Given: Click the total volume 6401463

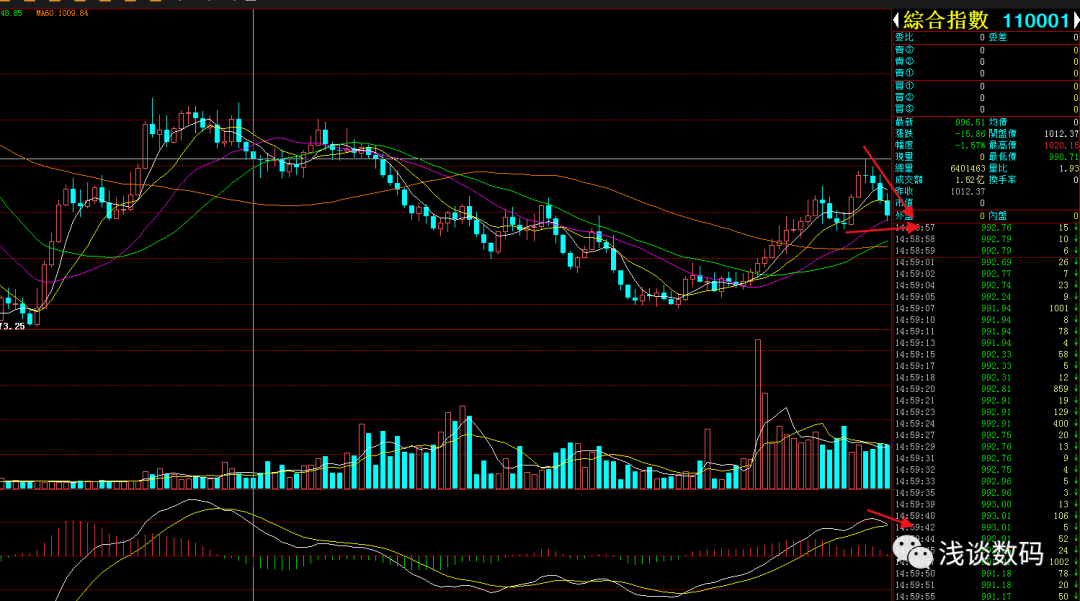Looking at the screenshot, I should (968, 169).
